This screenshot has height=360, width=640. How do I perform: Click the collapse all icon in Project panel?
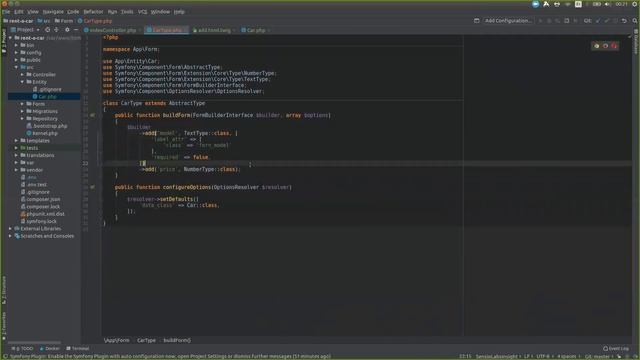point(56,30)
